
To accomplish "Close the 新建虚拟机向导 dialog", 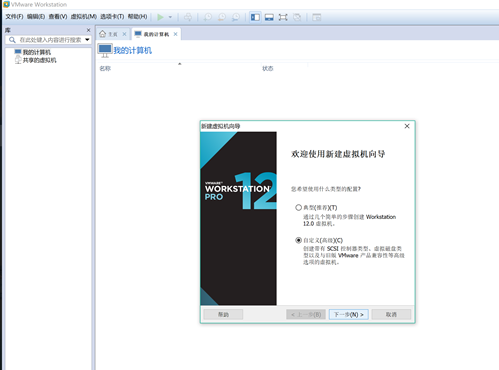I will (x=407, y=126).
